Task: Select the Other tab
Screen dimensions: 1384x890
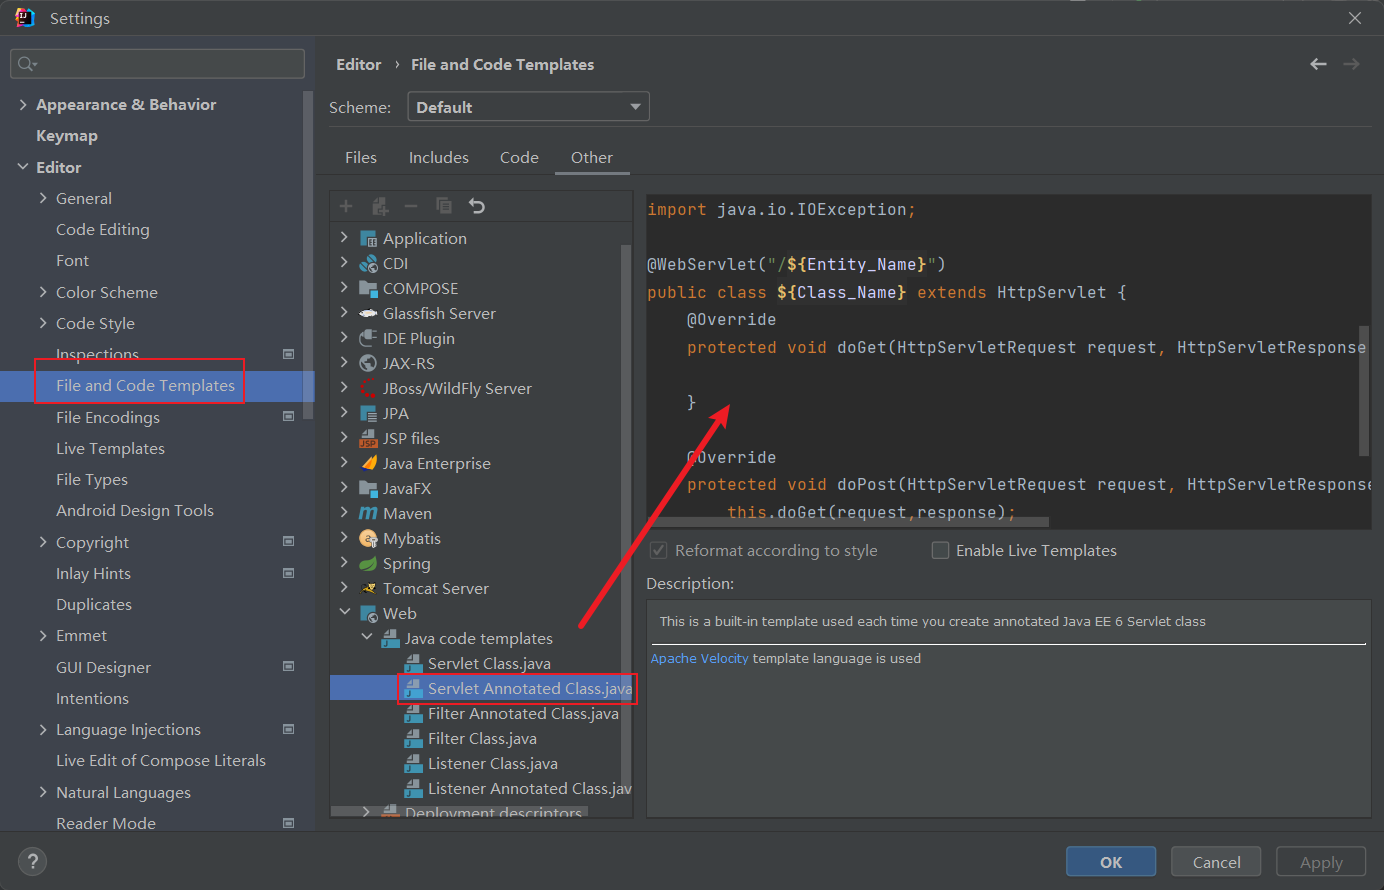Action: [592, 157]
